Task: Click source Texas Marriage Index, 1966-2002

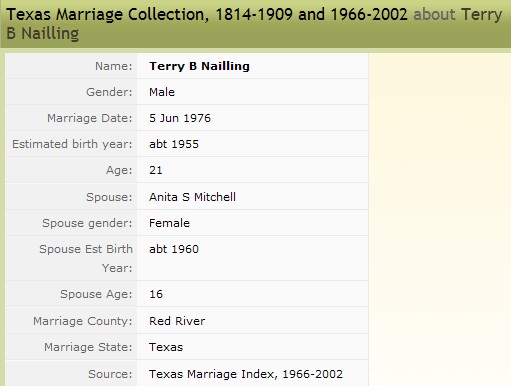Action: point(246,374)
